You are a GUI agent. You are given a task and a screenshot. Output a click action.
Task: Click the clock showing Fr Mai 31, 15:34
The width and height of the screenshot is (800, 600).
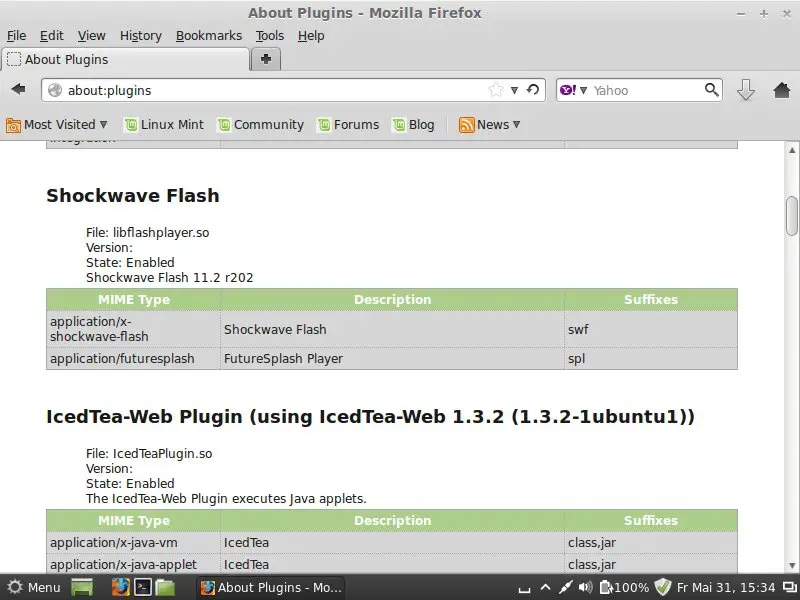(x=726, y=587)
